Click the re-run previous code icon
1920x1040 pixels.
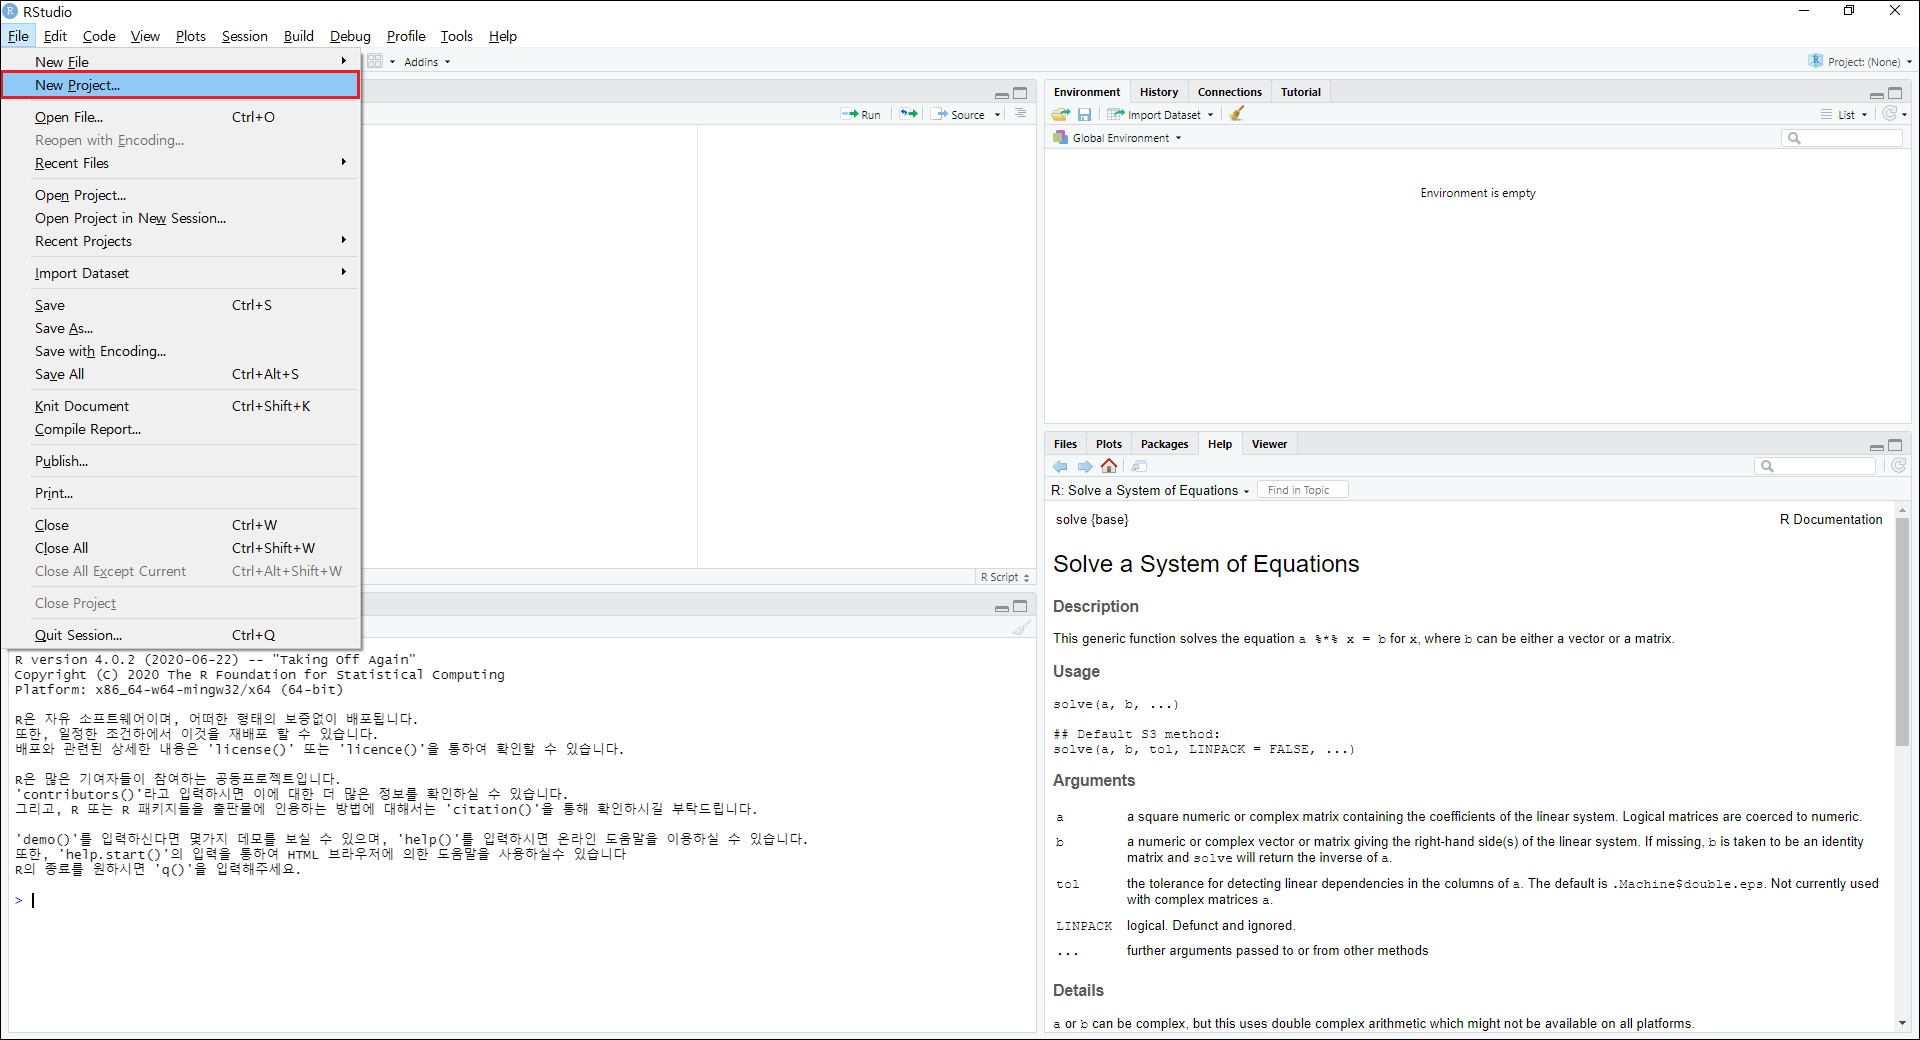908,114
